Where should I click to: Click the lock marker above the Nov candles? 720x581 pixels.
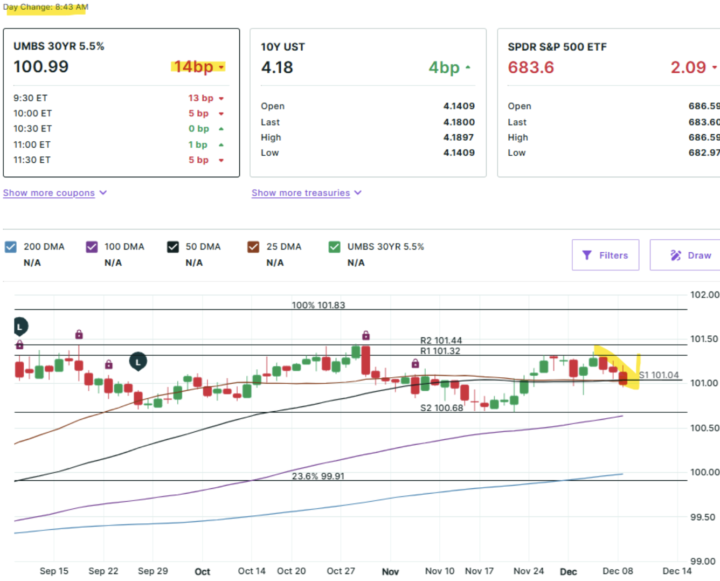[x=415, y=363]
